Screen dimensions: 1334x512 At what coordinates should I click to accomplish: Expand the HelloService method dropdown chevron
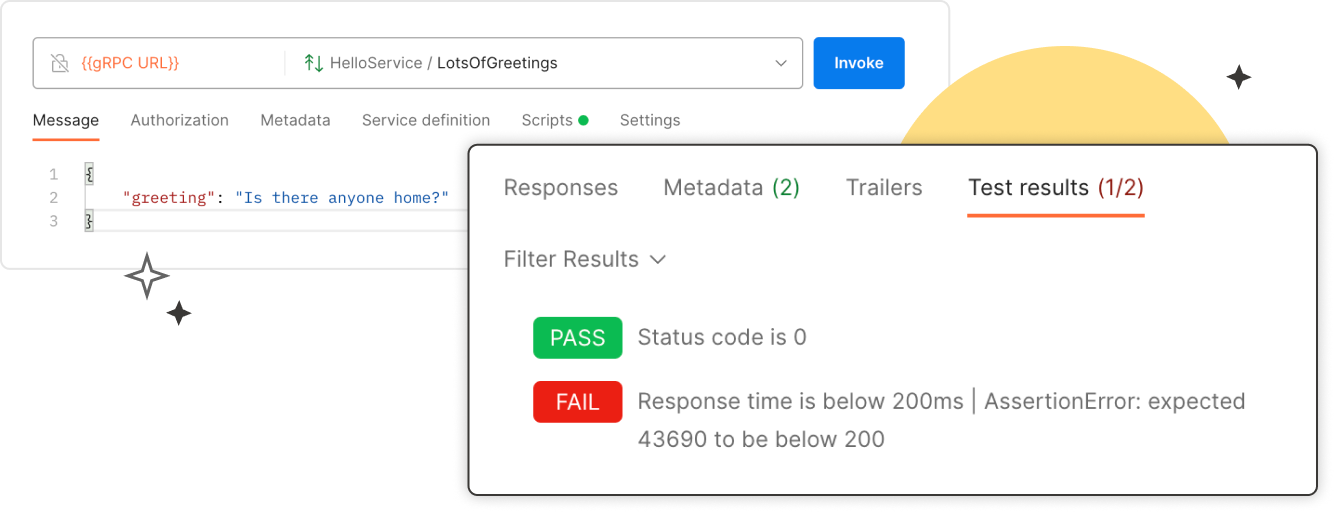[x=781, y=63]
